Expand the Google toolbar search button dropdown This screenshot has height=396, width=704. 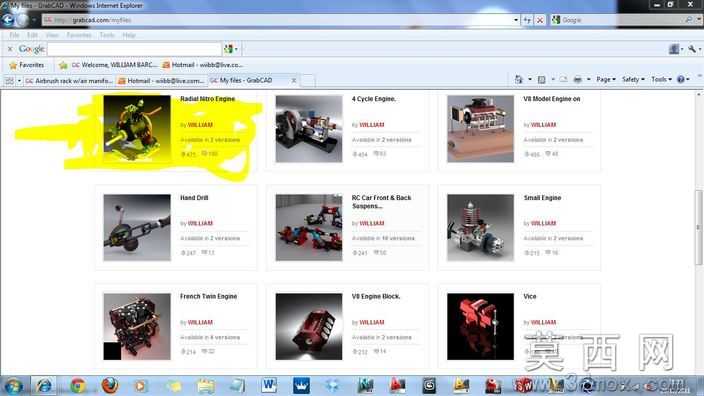[x=236, y=49]
